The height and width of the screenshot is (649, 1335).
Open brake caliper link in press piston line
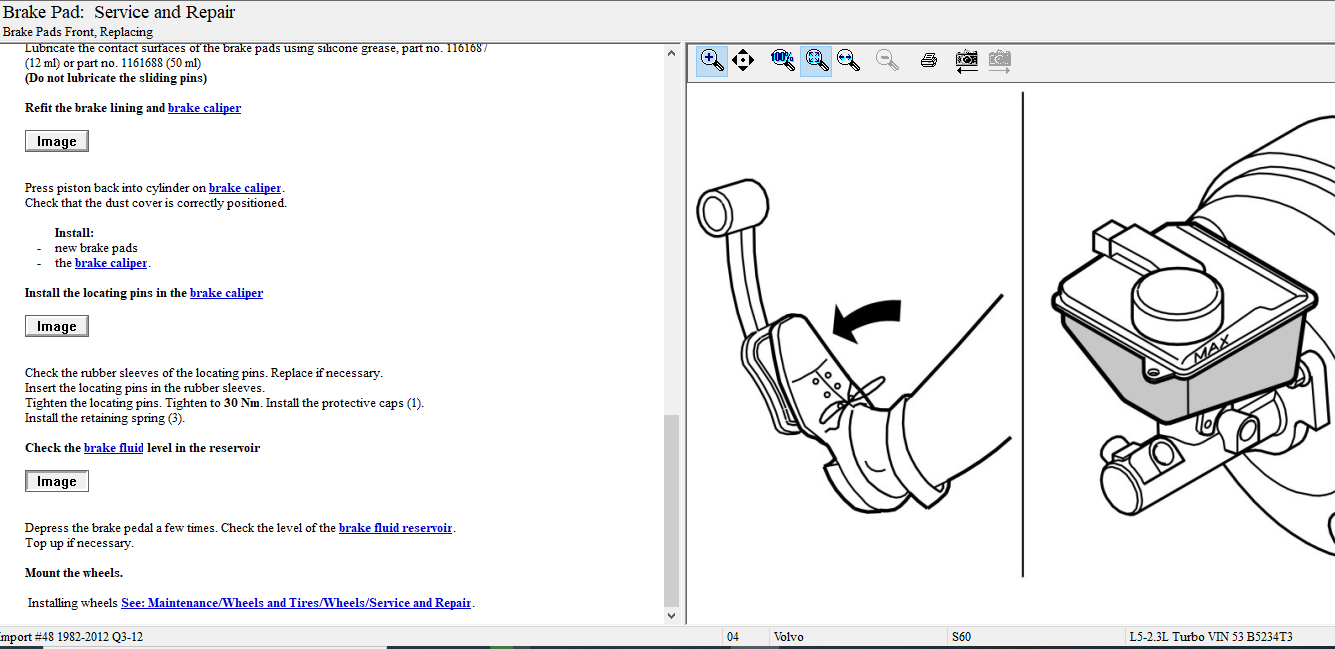click(245, 188)
